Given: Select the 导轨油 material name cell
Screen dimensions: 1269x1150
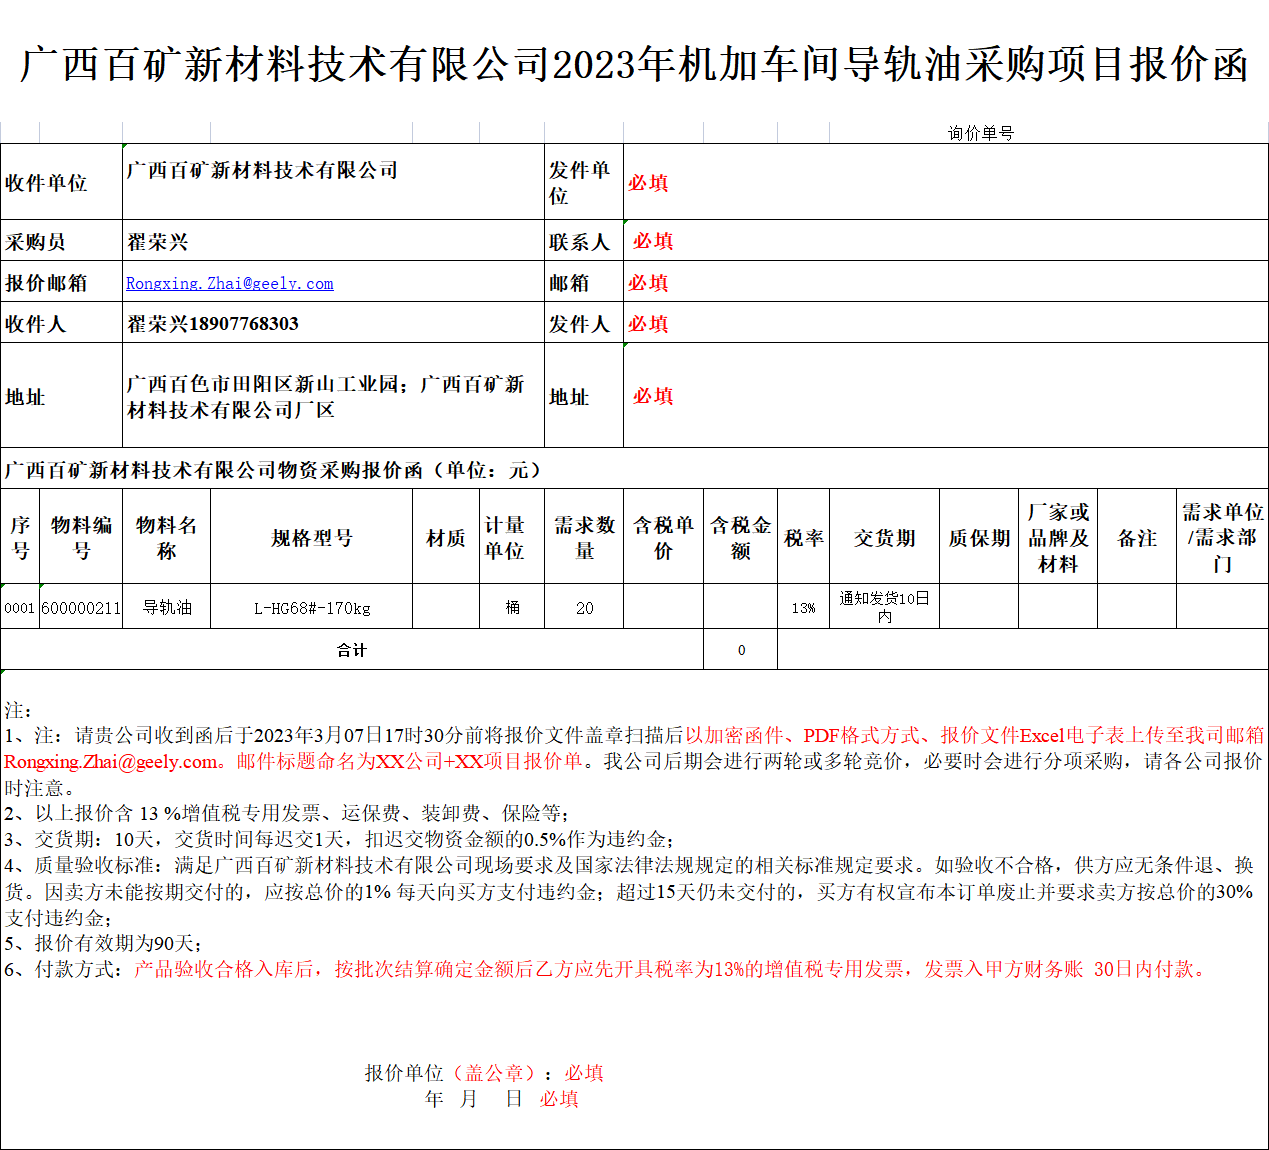Looking at the screenshot, I should [167, 607].
